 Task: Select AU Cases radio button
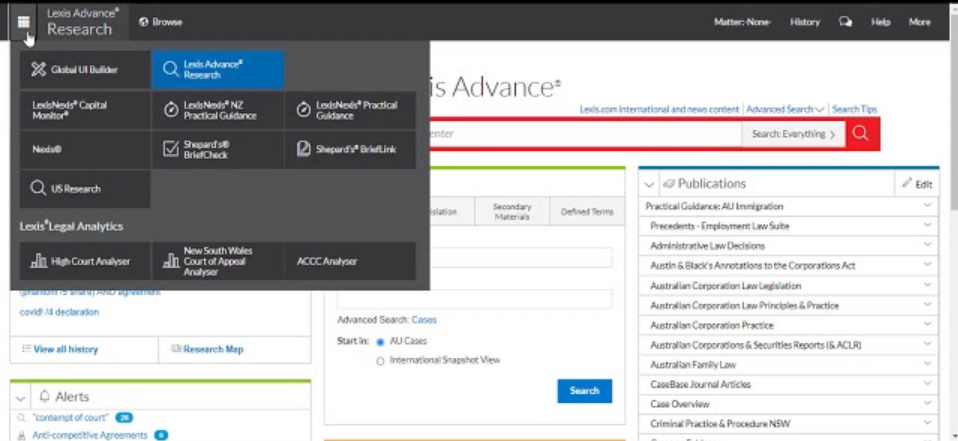380,342
